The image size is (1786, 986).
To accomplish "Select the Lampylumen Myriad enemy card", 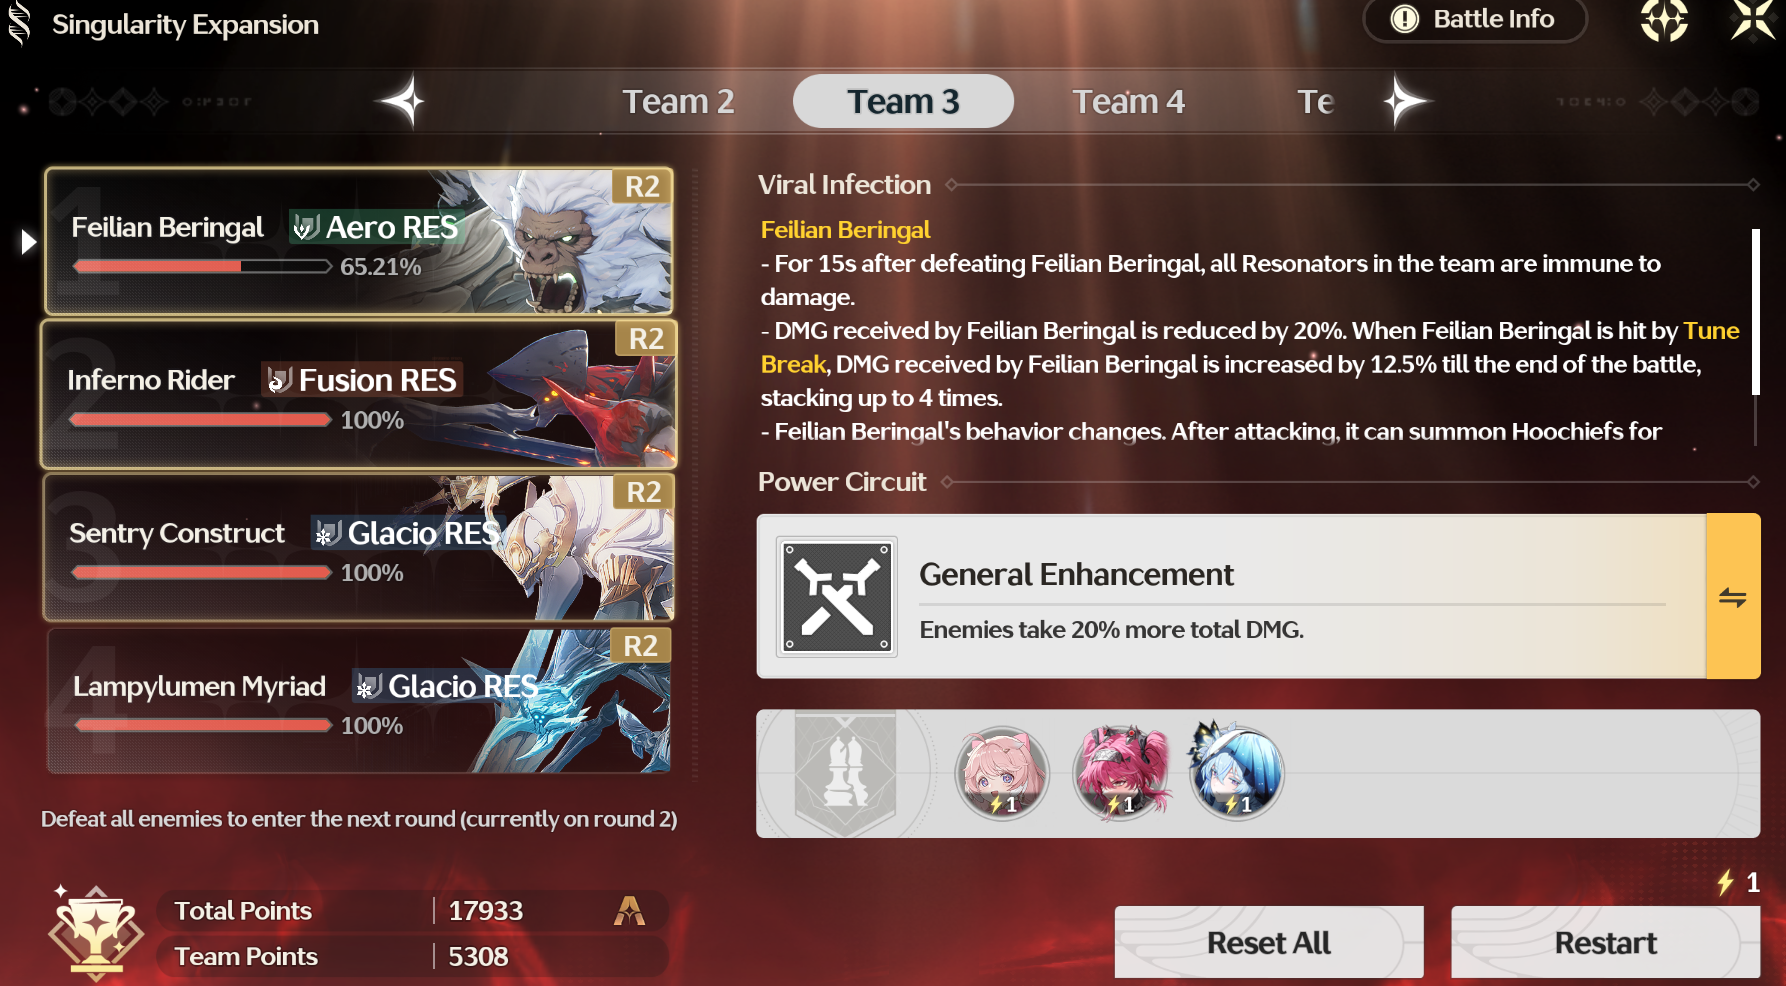I will [359, 700].
